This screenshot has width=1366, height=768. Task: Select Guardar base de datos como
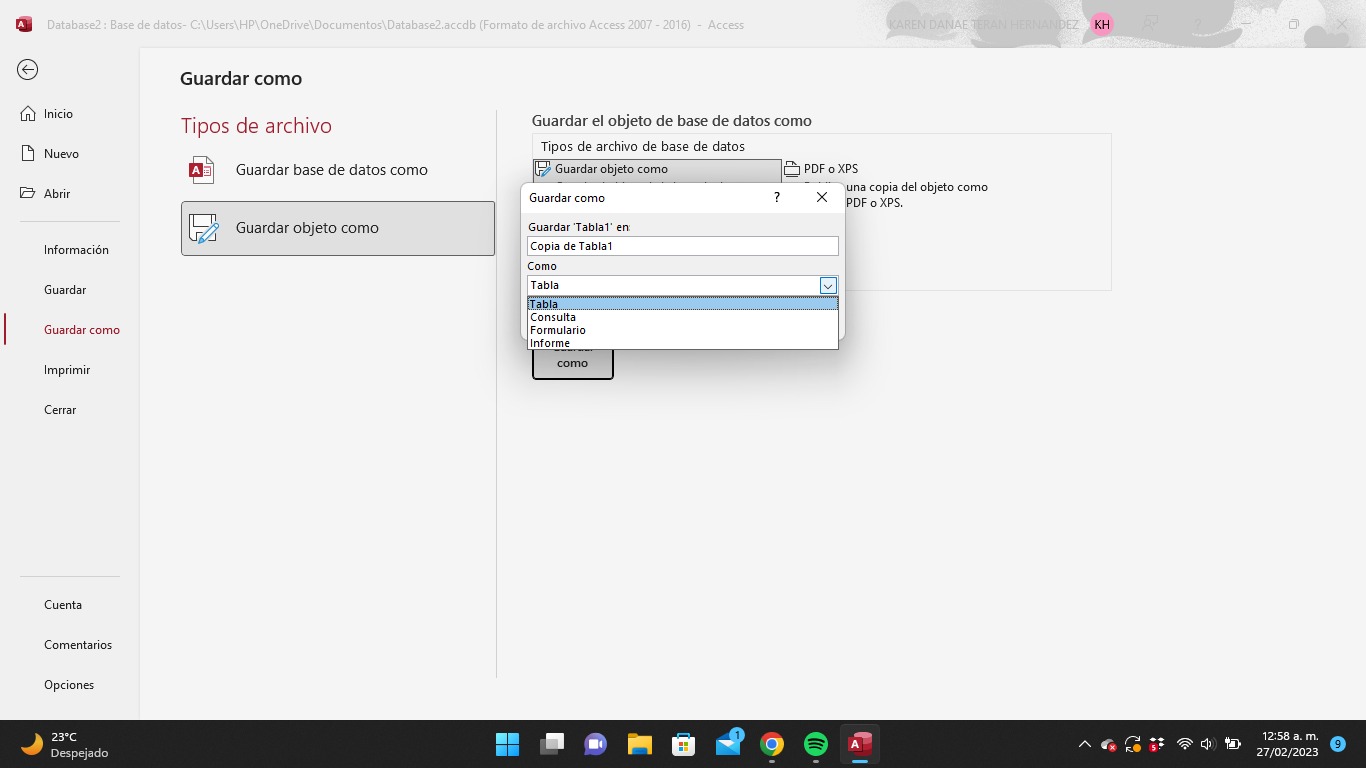pyautogui.click(x=331, y=170)
